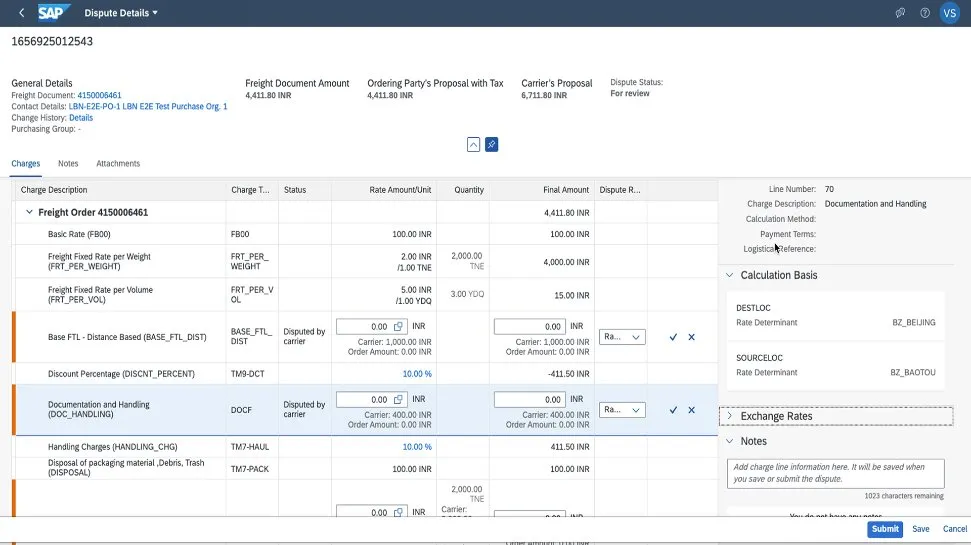Switch to the Notes tab
The image size is (971, 545).
tap(68, 164)
